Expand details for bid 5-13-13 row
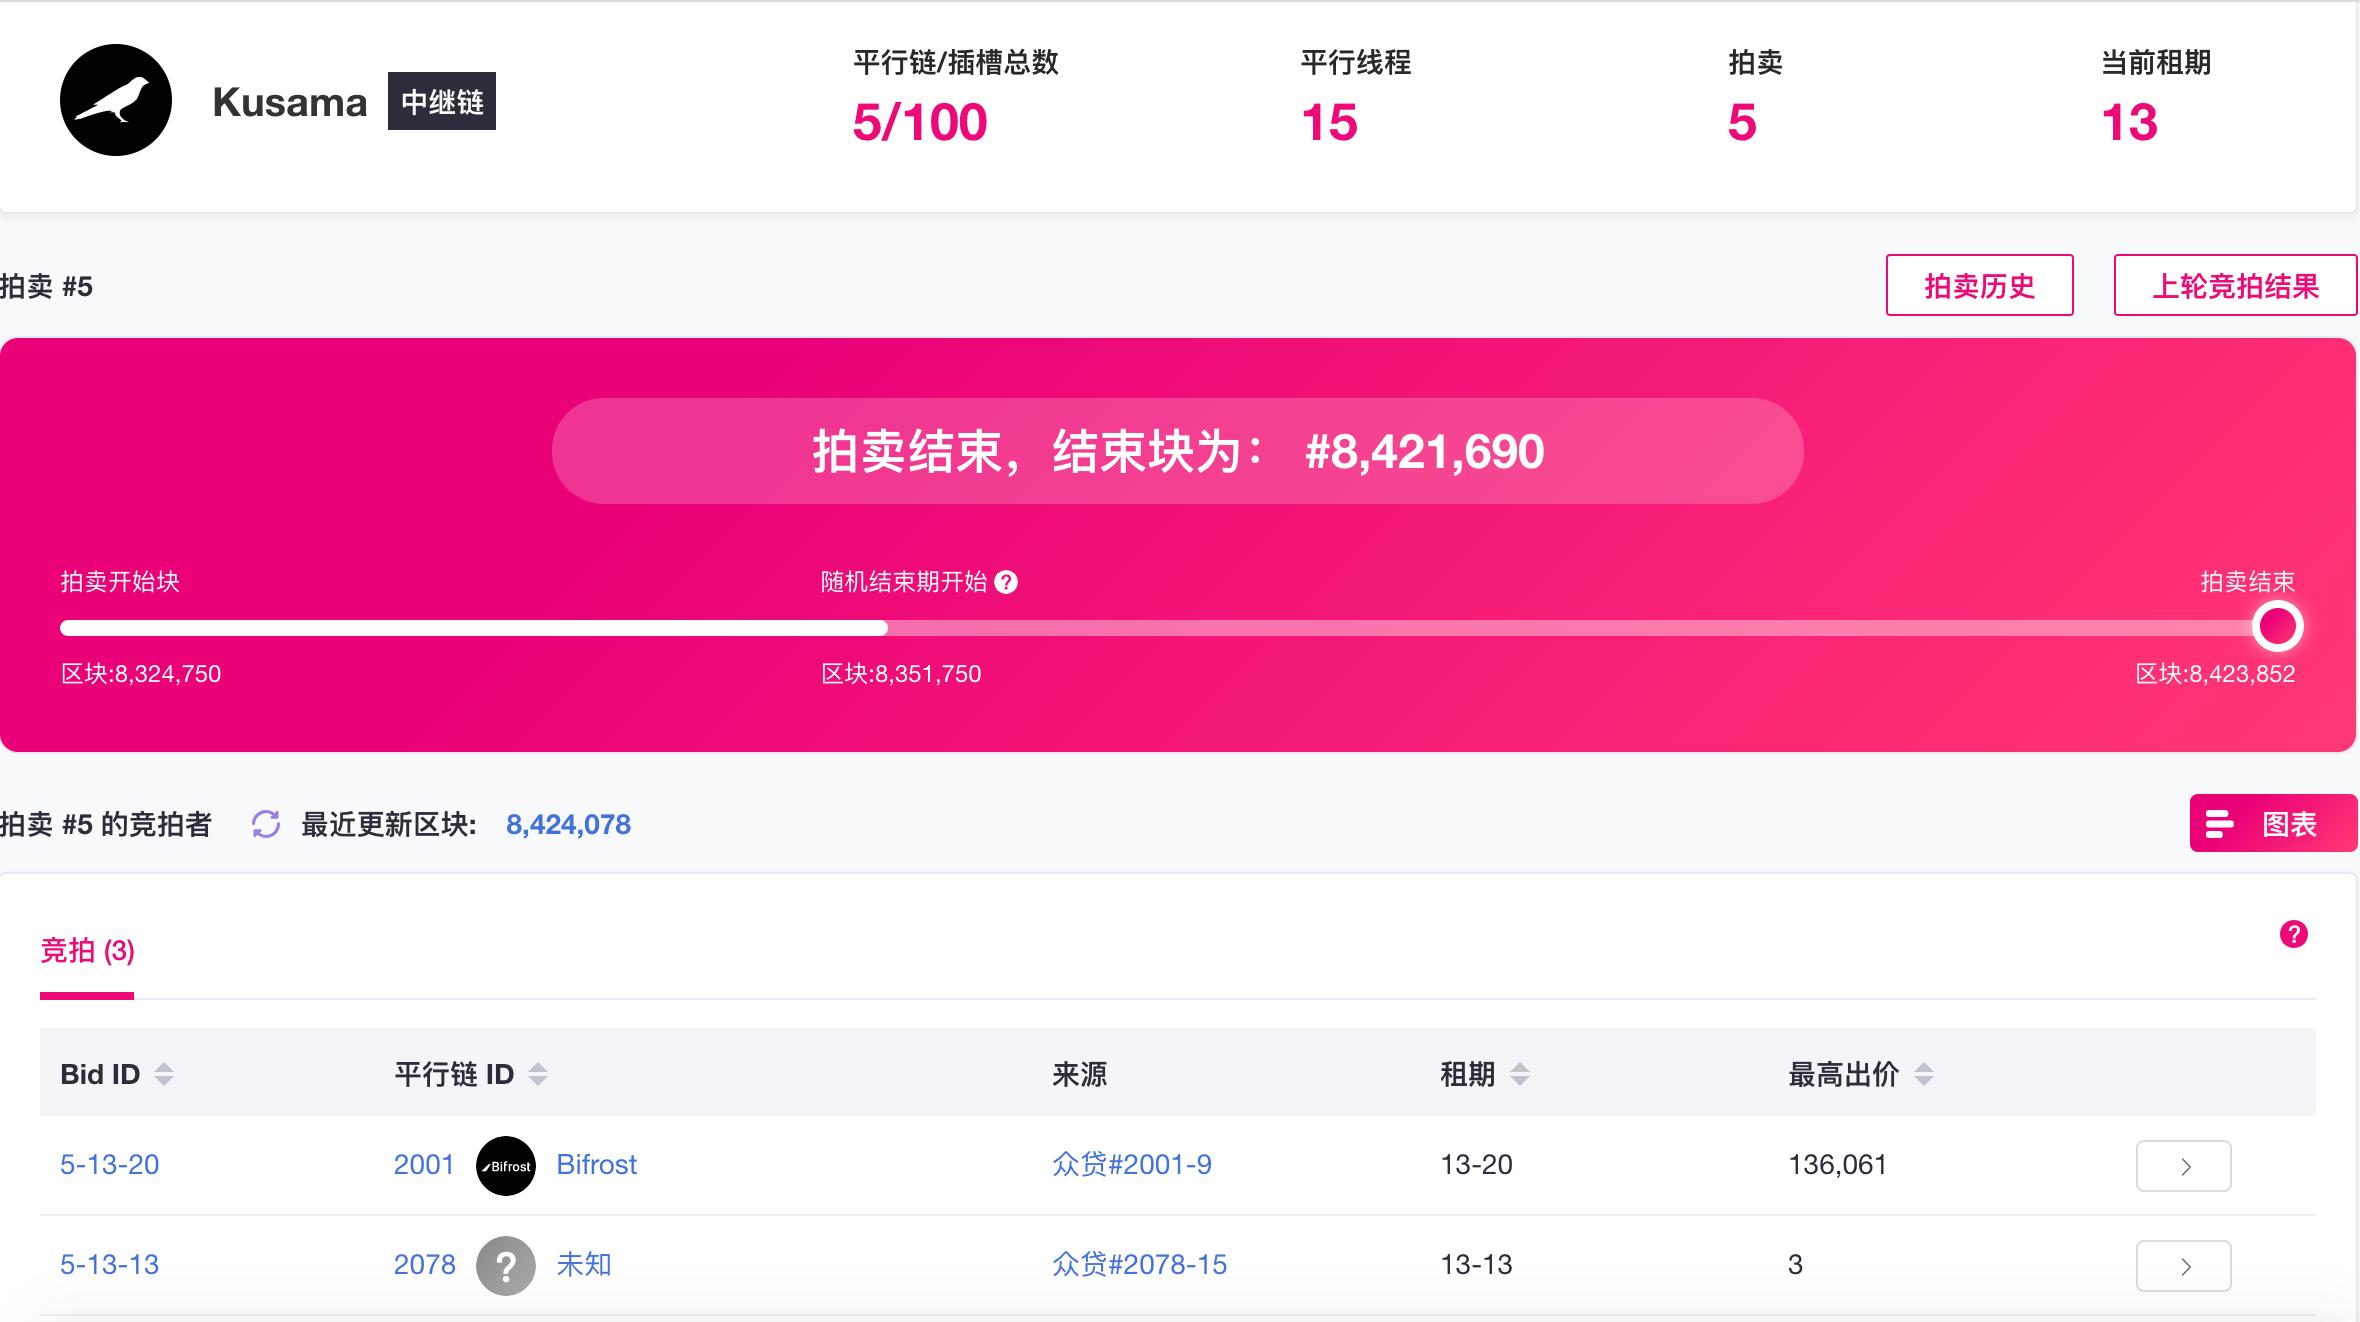The image size is (2360, 1322). 2183,1265
